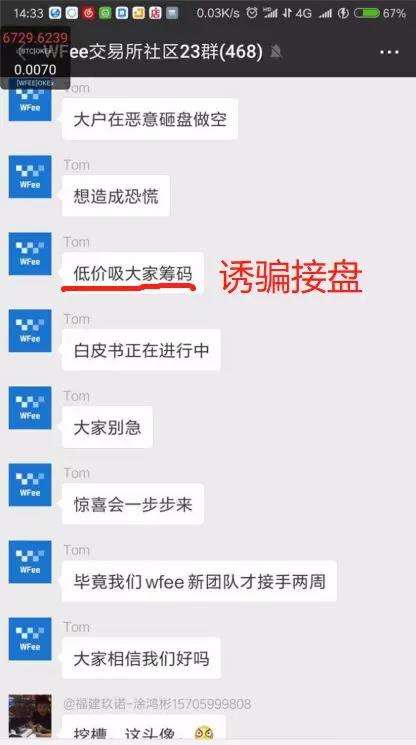Open the three-dot chat info menu
The height and width of the screenshot is (745, 416).
click(389, 52)
